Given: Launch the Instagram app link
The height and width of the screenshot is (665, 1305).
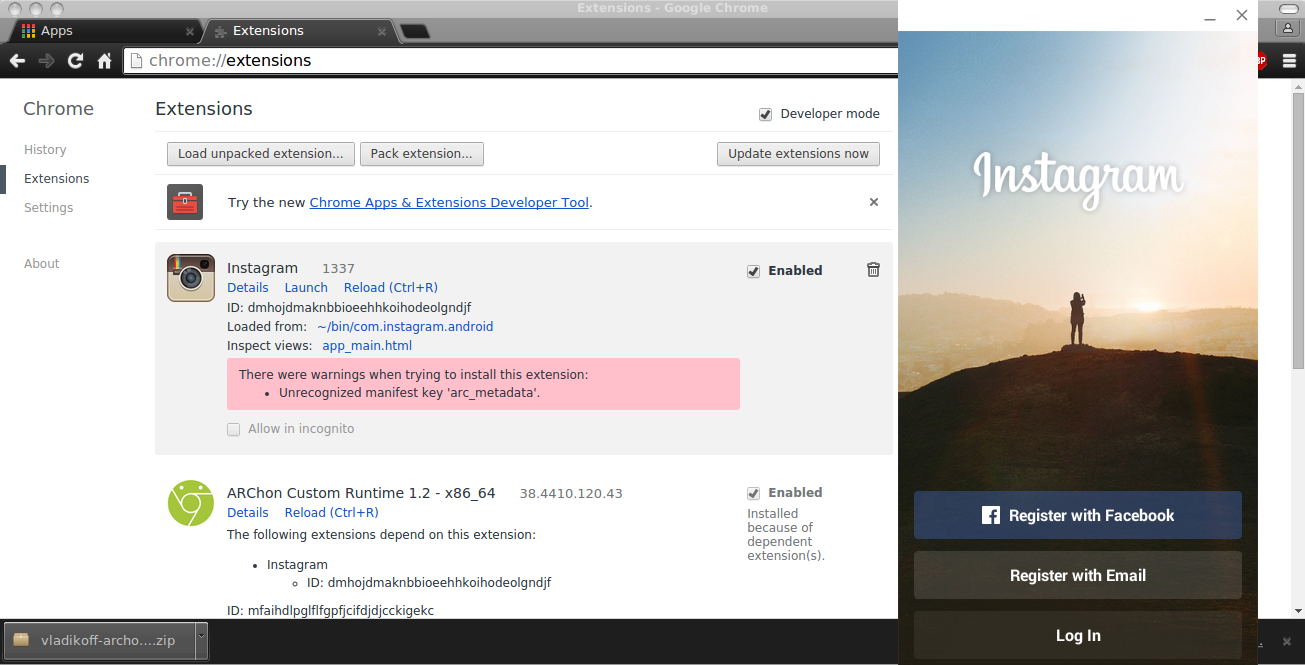Looking at the screenshot, I should (x=306, y=288).
